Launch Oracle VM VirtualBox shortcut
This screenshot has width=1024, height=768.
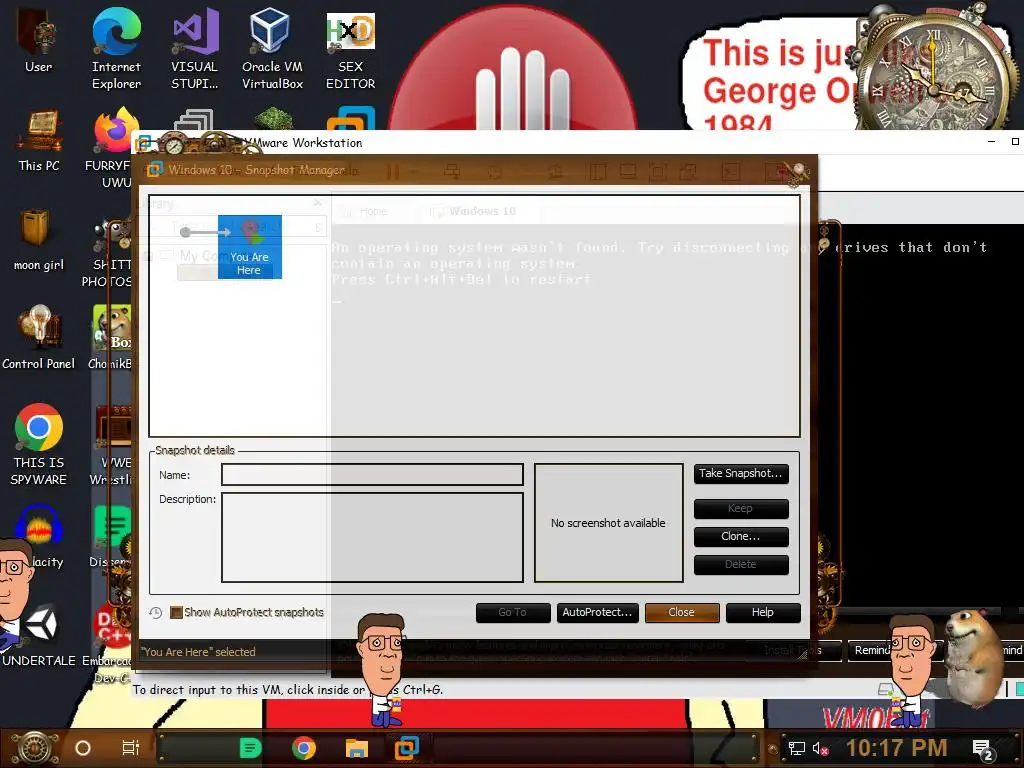pyautogui.click(x=272, y=49)
